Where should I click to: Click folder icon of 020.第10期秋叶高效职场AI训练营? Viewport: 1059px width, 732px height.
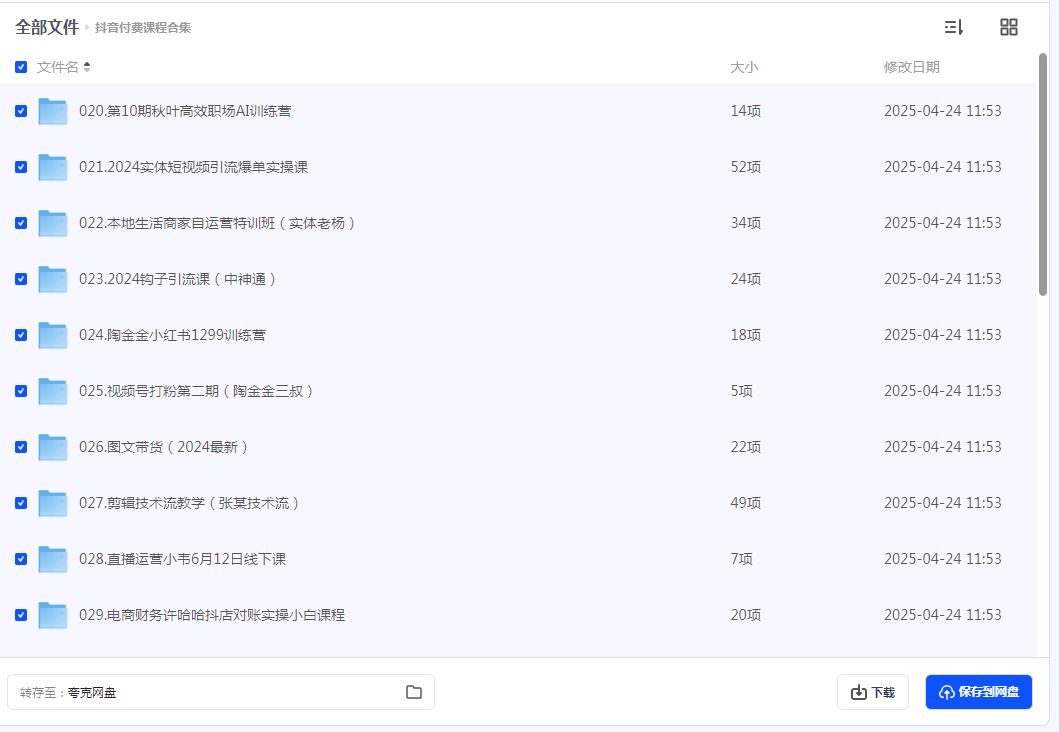click(x=52, y=111)
